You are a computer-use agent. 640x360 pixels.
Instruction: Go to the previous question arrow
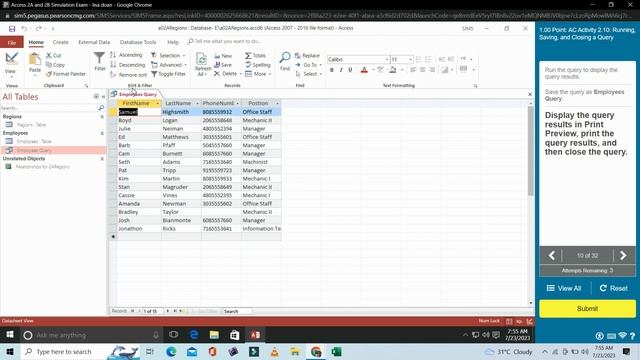click(x=551, y=256)
